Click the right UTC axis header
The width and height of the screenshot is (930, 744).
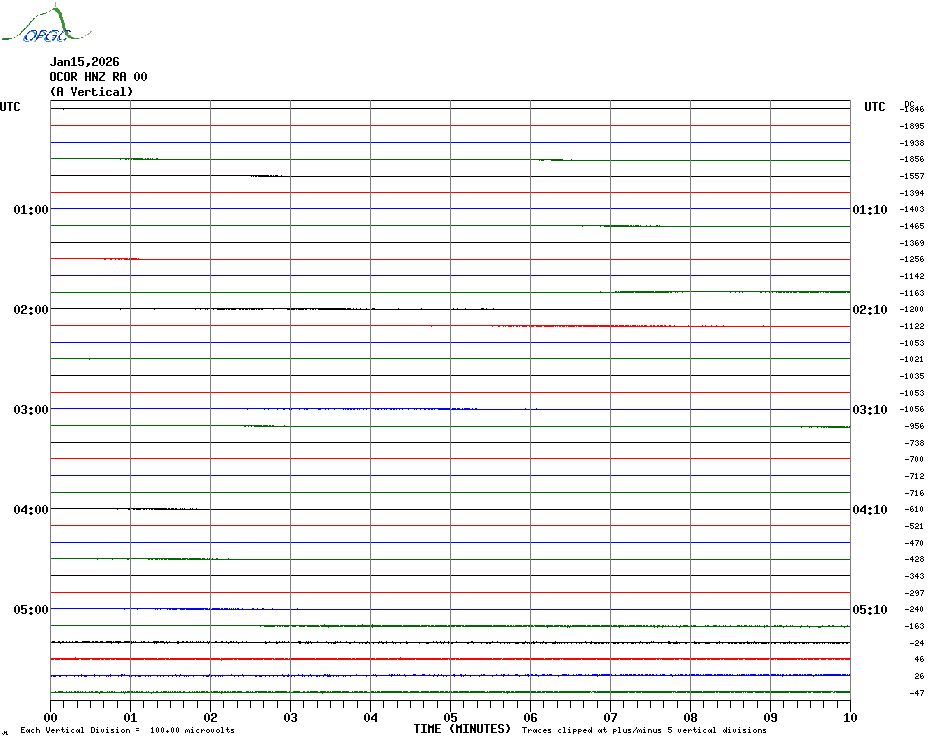pos(874,107)
